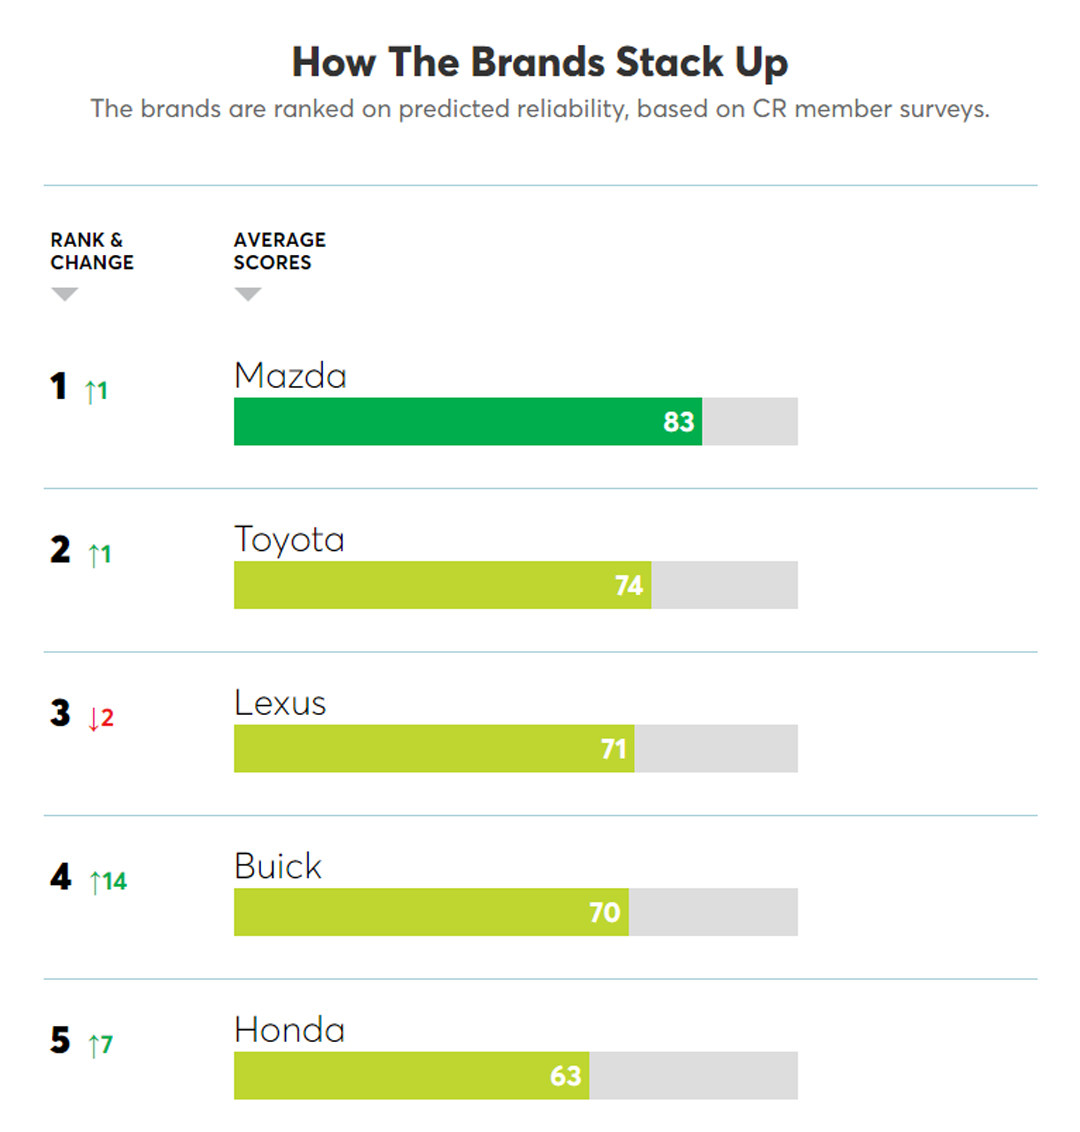
Task: Open the Buick brand name
Action: click(278, 866)
